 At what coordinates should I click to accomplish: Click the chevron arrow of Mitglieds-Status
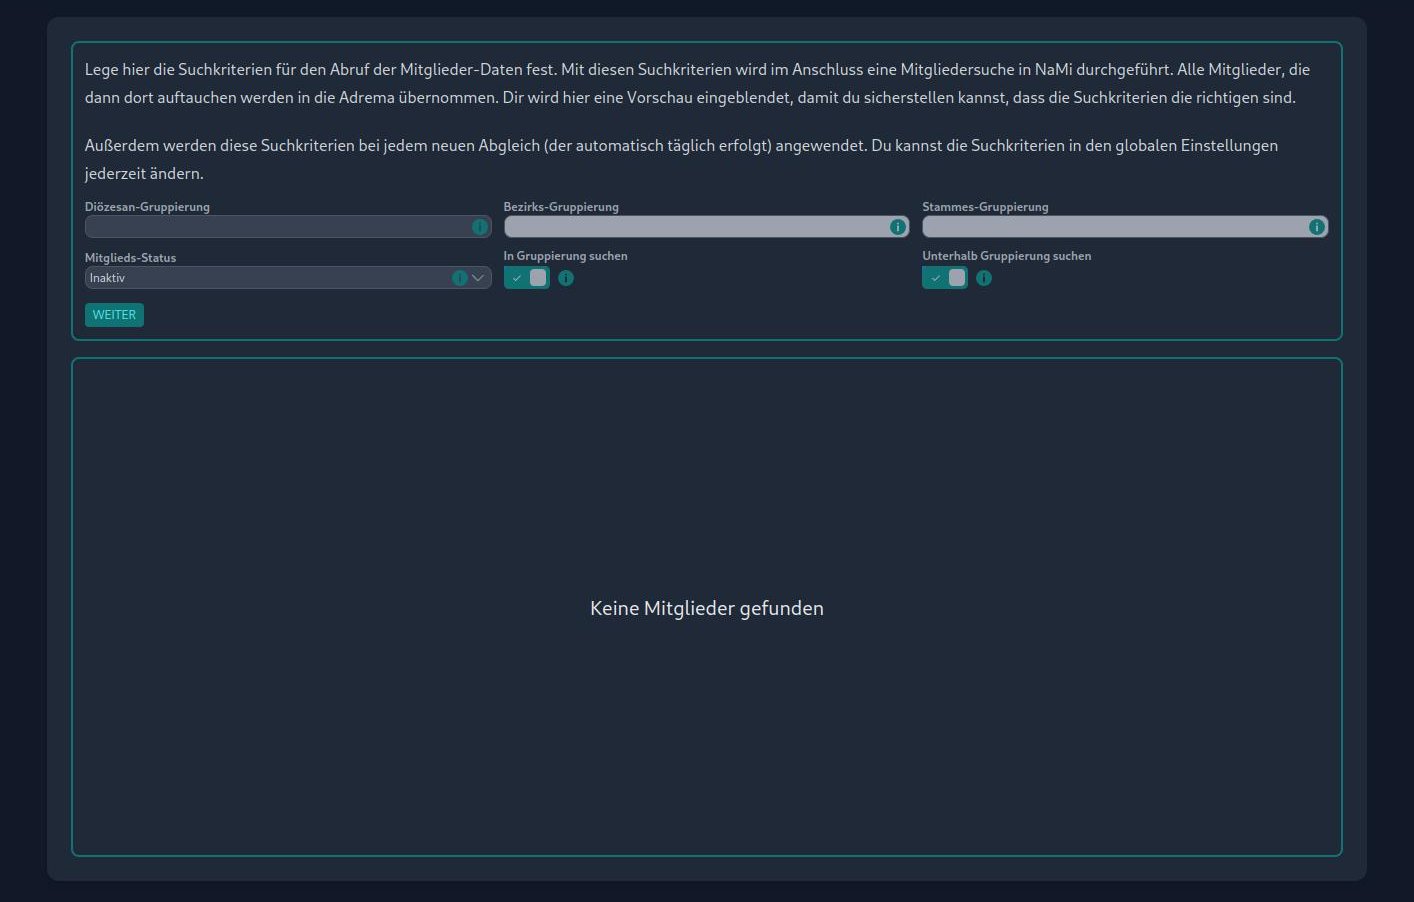(x=479, y=278)
